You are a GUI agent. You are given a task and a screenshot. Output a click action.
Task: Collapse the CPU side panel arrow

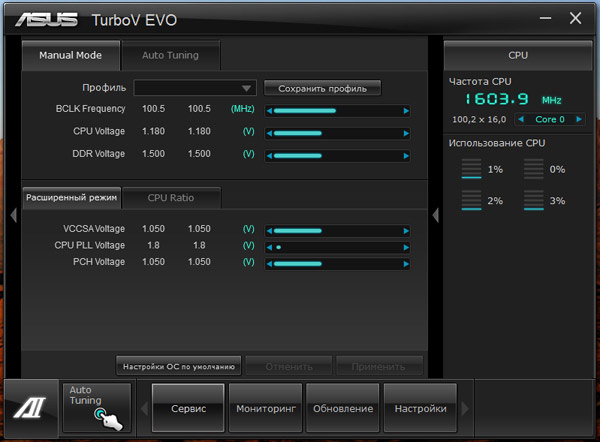[435, 215]
